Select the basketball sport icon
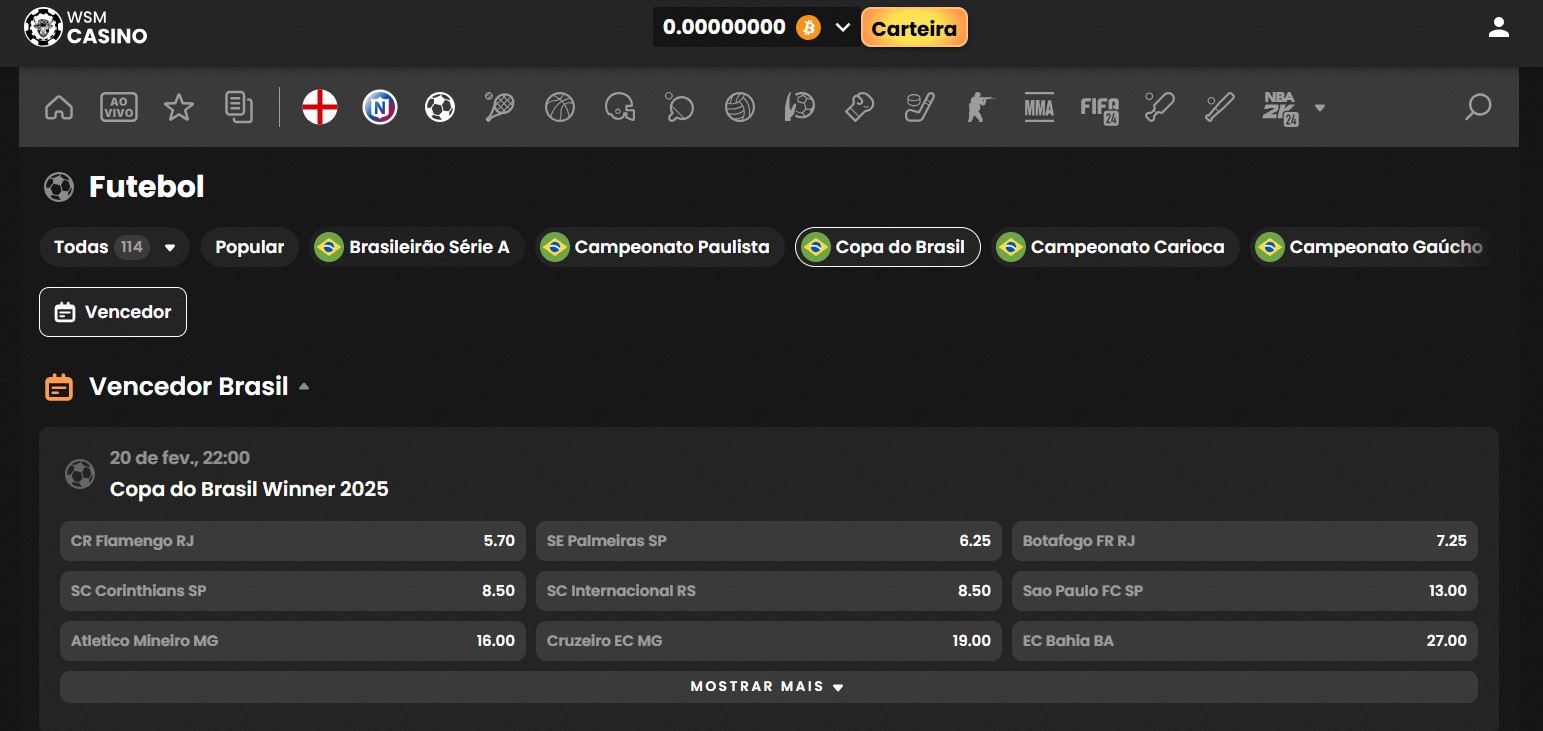Screen dimensions: 1543x731 coord(560,107)
